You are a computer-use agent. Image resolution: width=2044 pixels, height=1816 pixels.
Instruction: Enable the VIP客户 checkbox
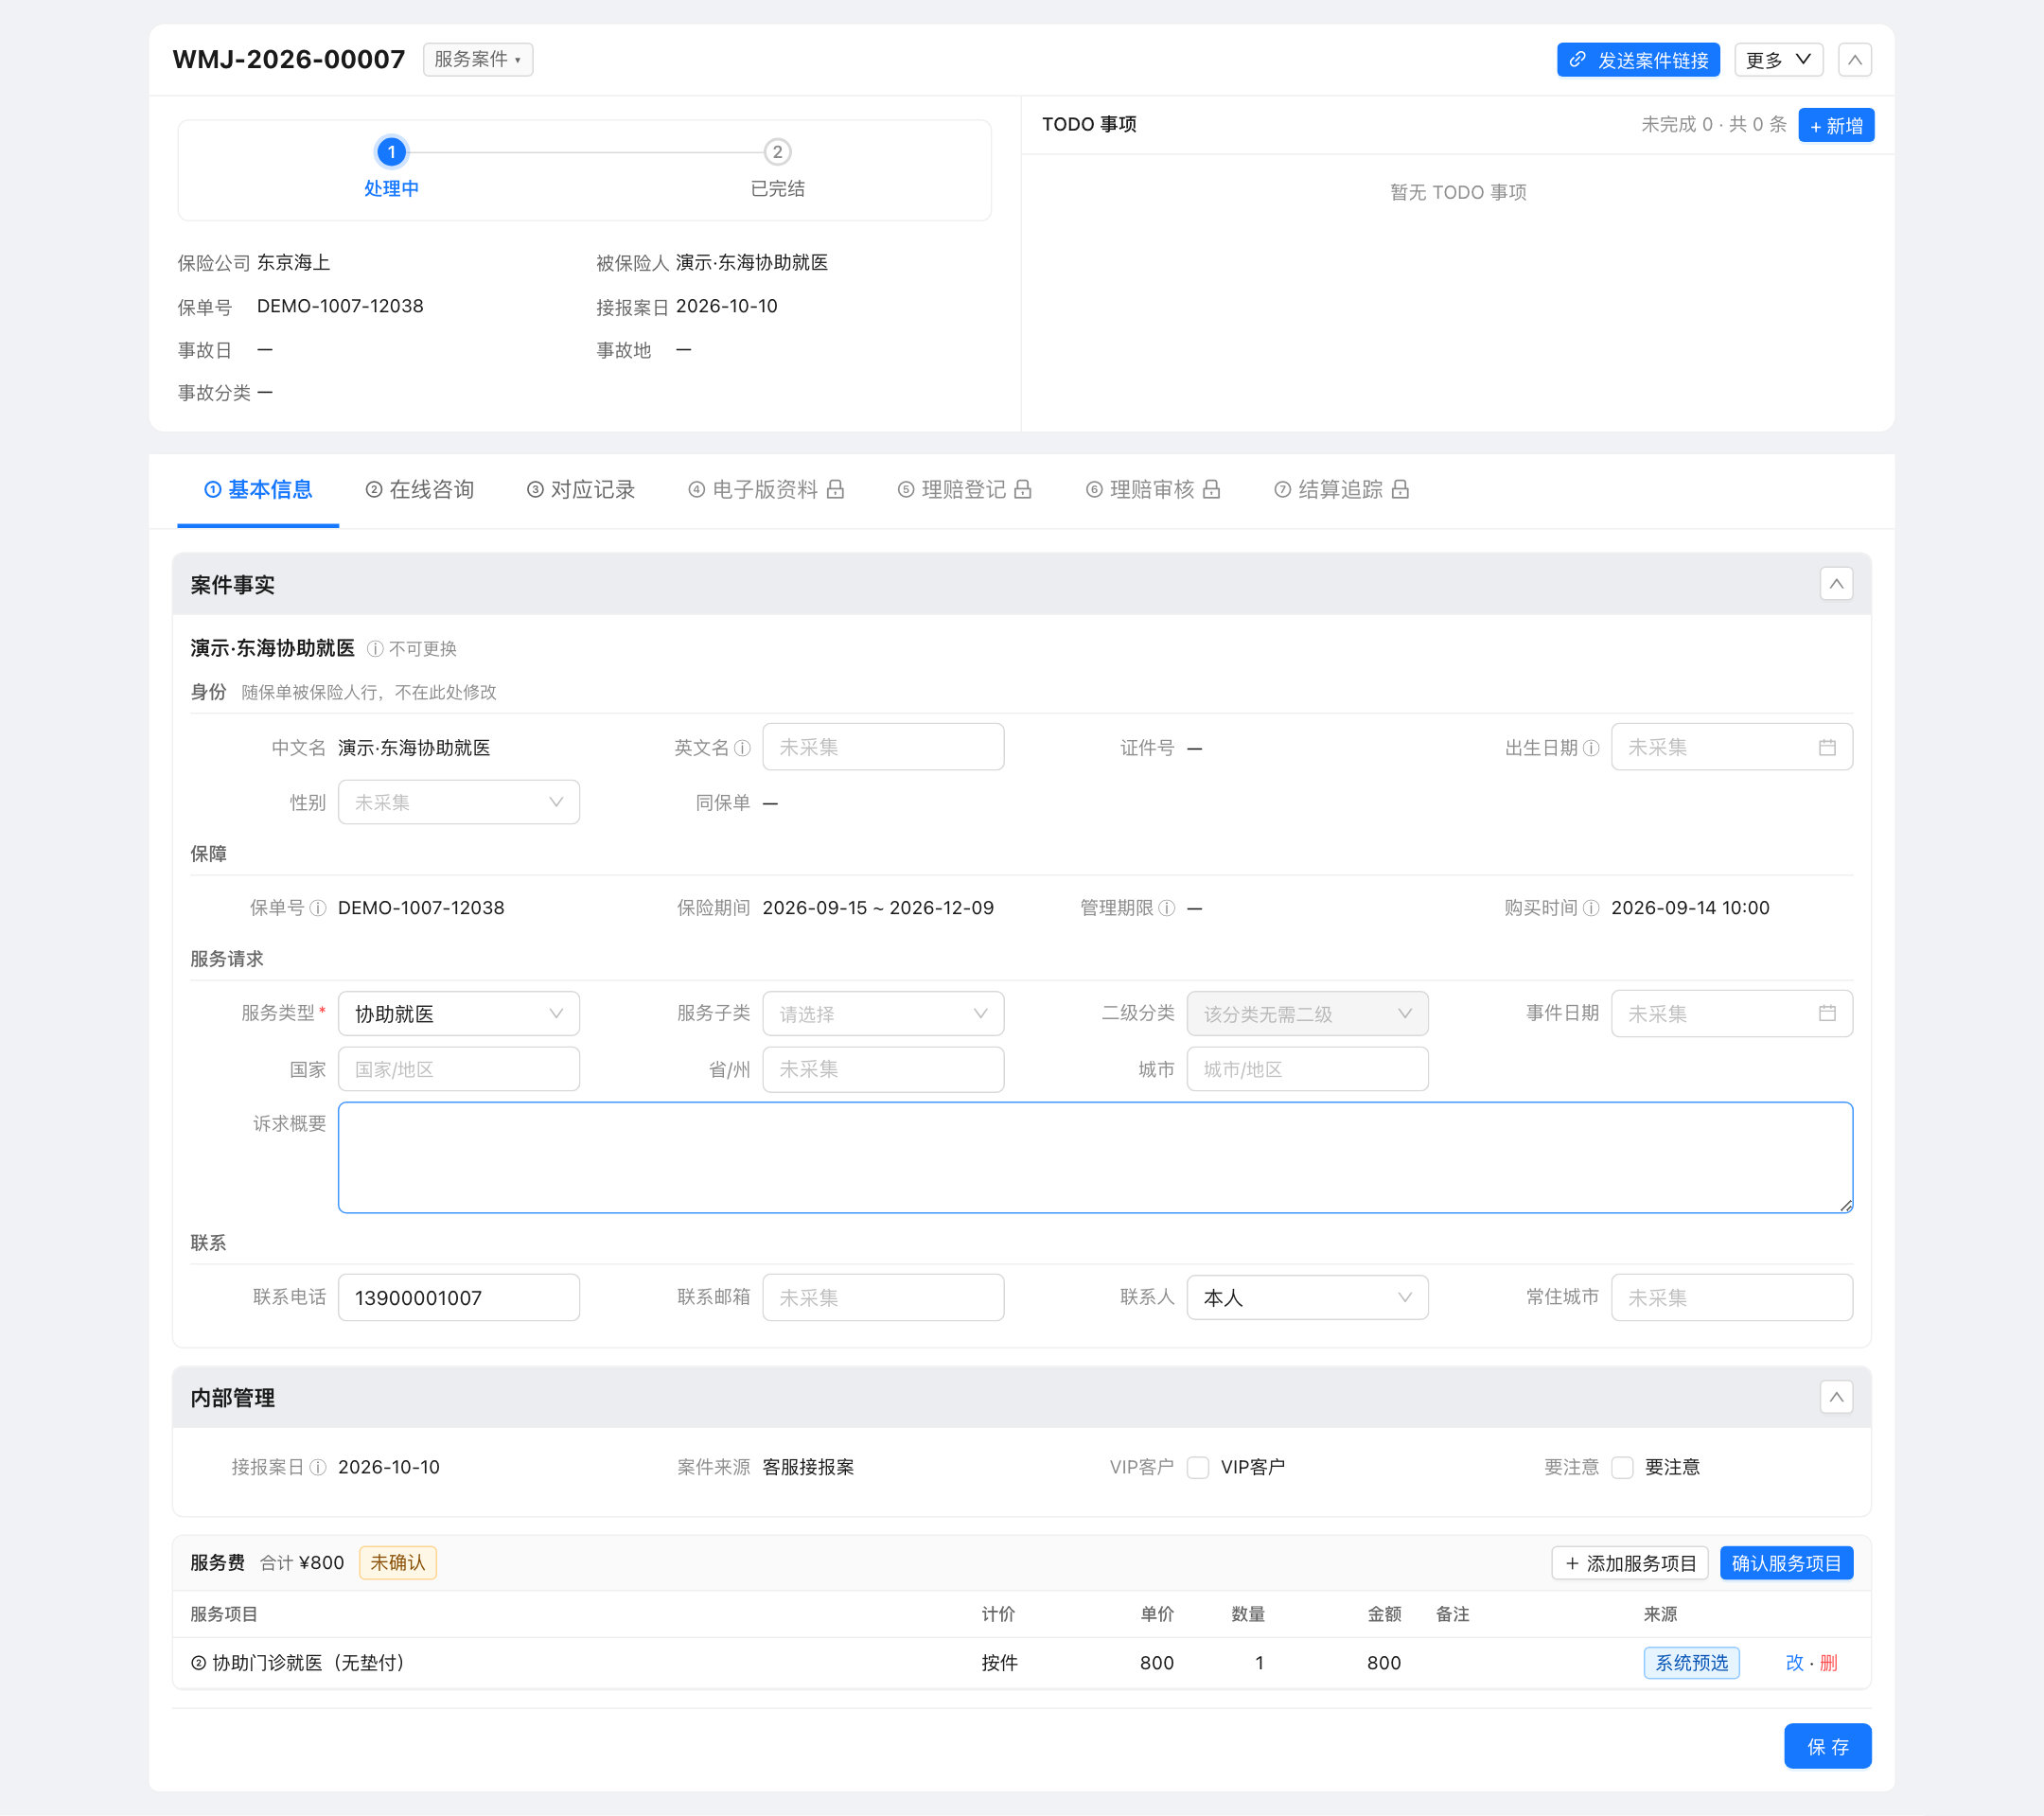click(x=1198, y=1467)
